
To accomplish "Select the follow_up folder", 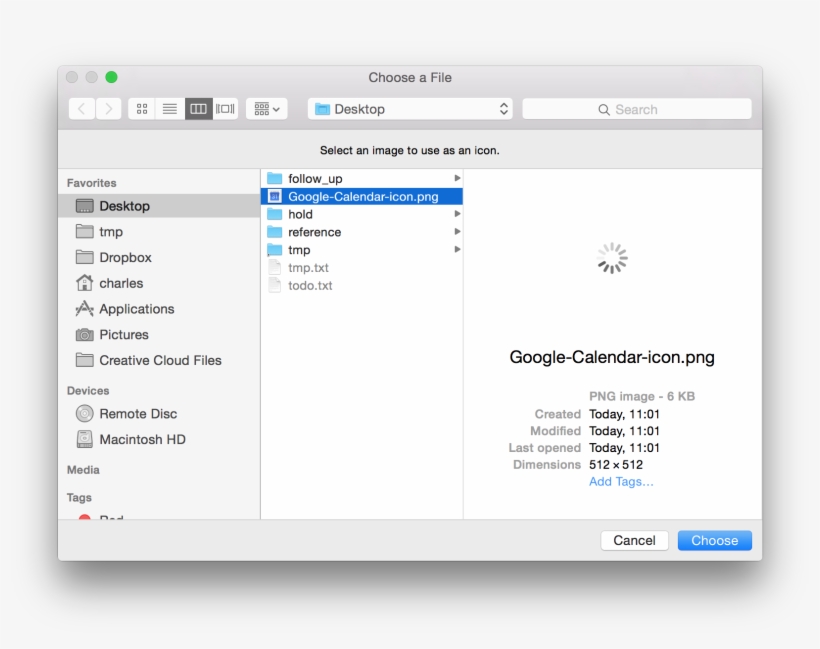I will pos(361,179).
